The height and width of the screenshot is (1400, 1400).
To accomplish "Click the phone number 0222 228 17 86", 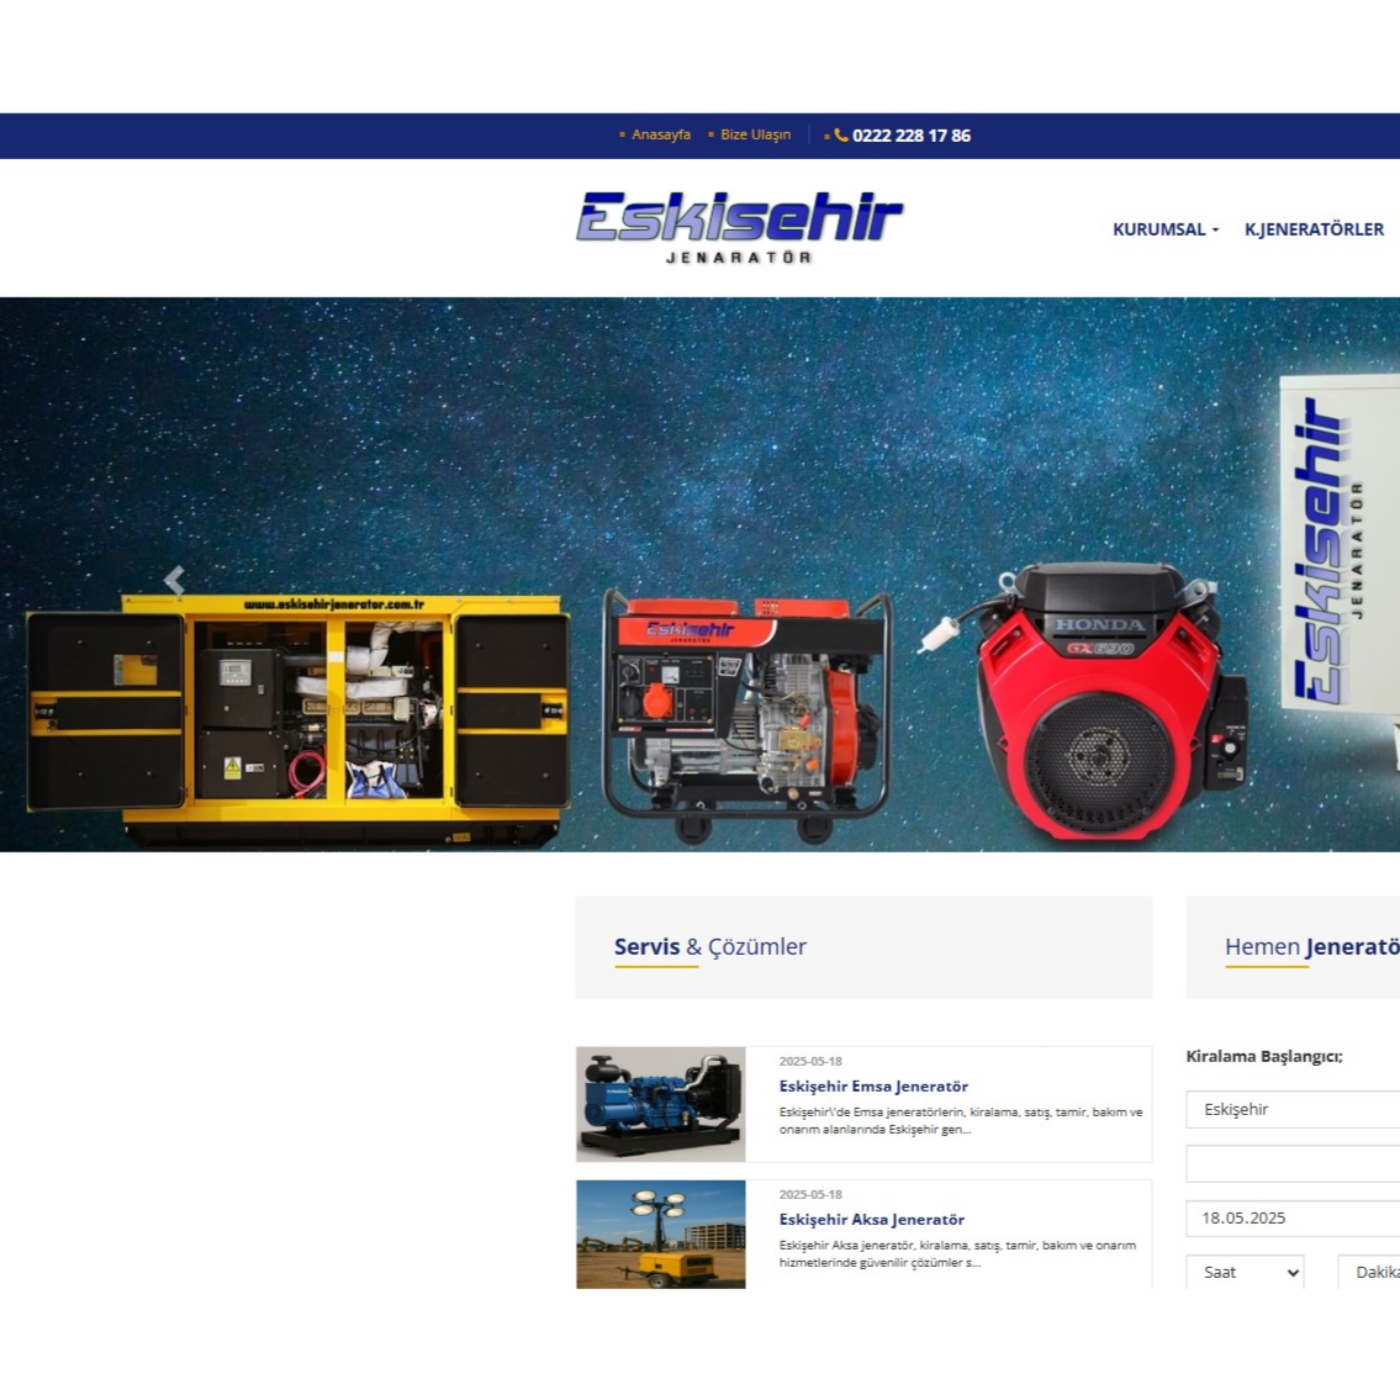I will (911, 135).
